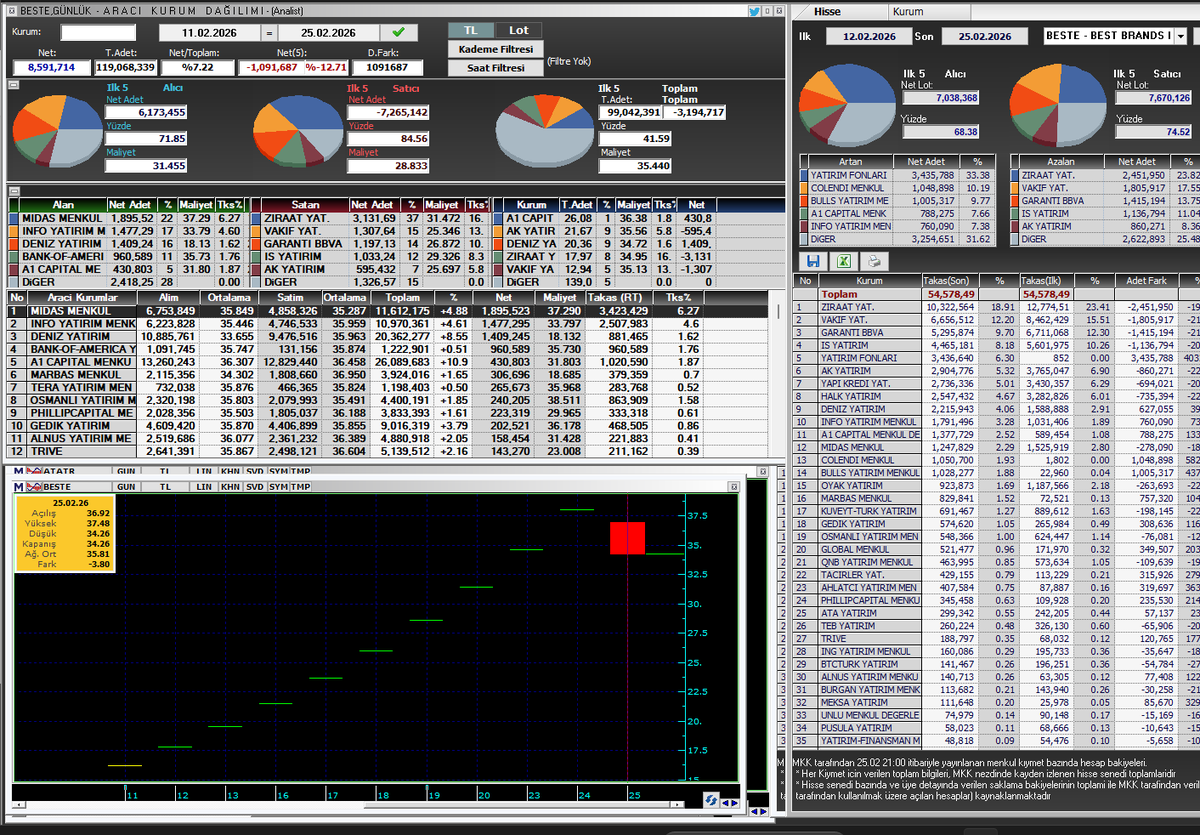Toggle GUN period on BESTE chart

coord(127,486)
